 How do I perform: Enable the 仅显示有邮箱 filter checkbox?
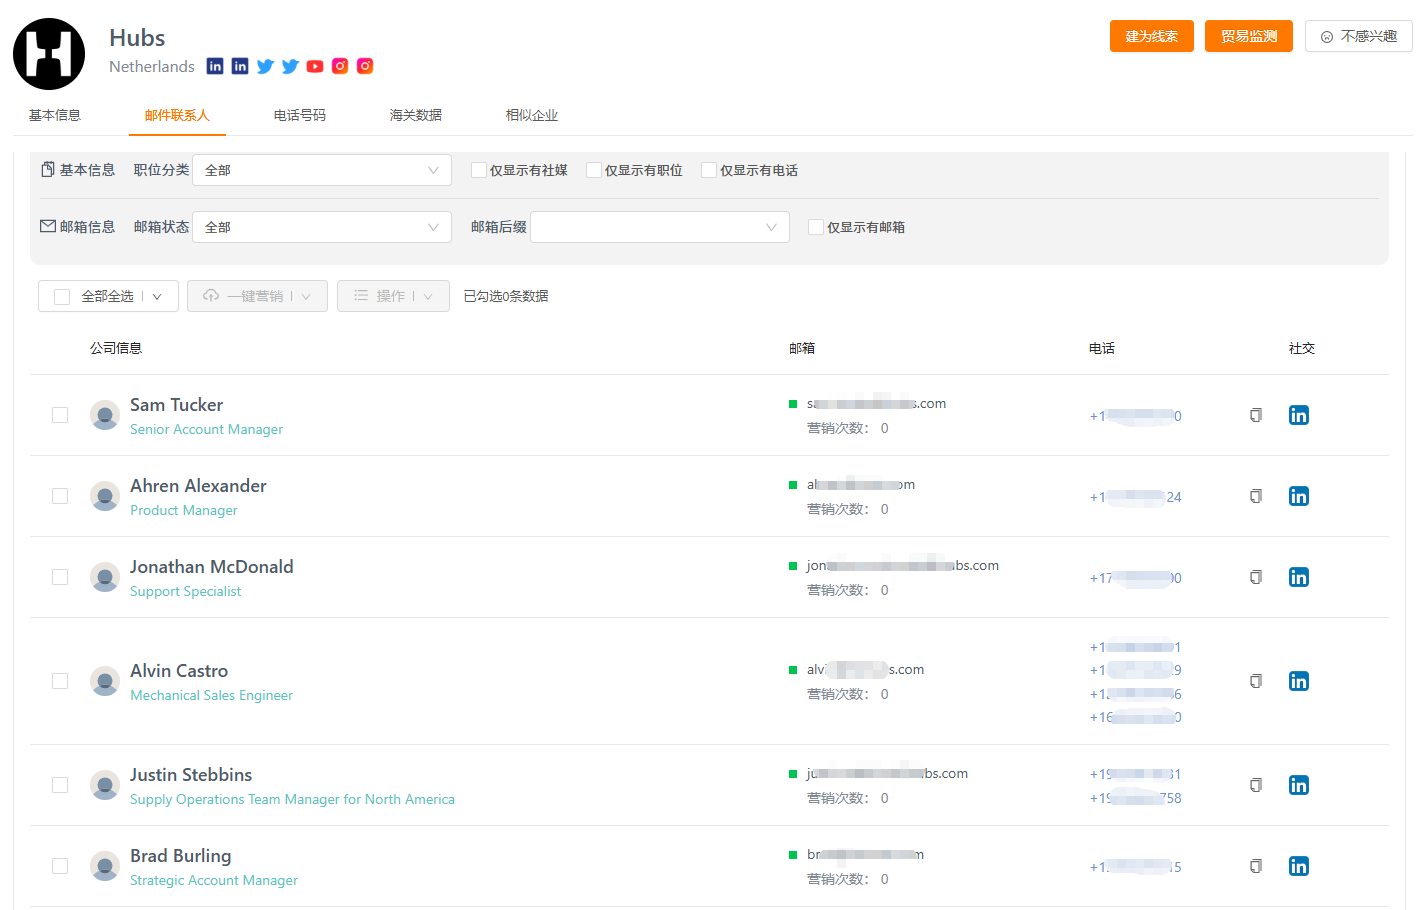(x=816, y=227)
